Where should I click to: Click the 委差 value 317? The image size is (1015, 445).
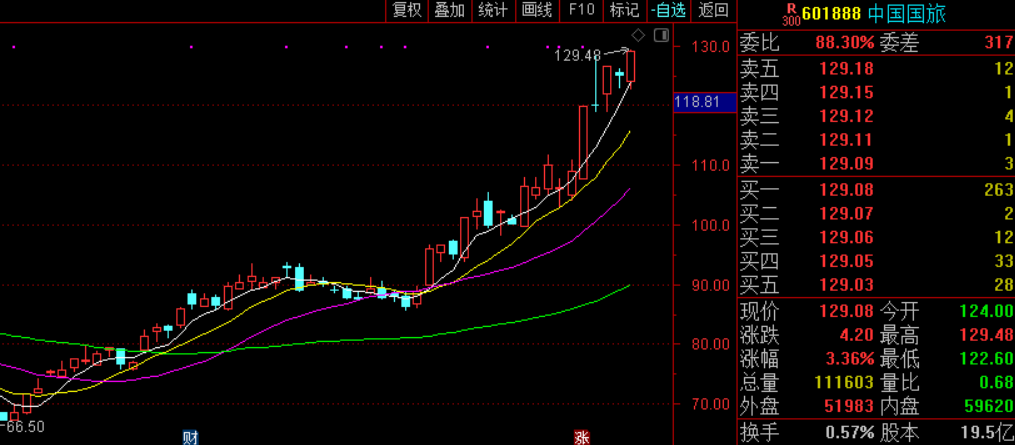[998, 43]
